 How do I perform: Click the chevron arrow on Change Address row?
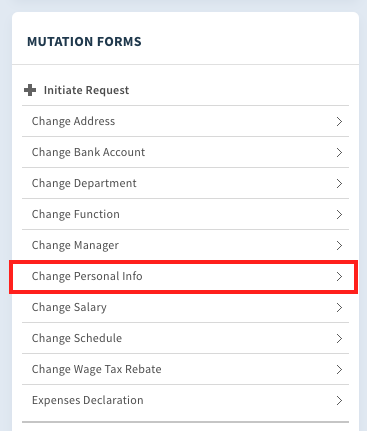point(339,121)
